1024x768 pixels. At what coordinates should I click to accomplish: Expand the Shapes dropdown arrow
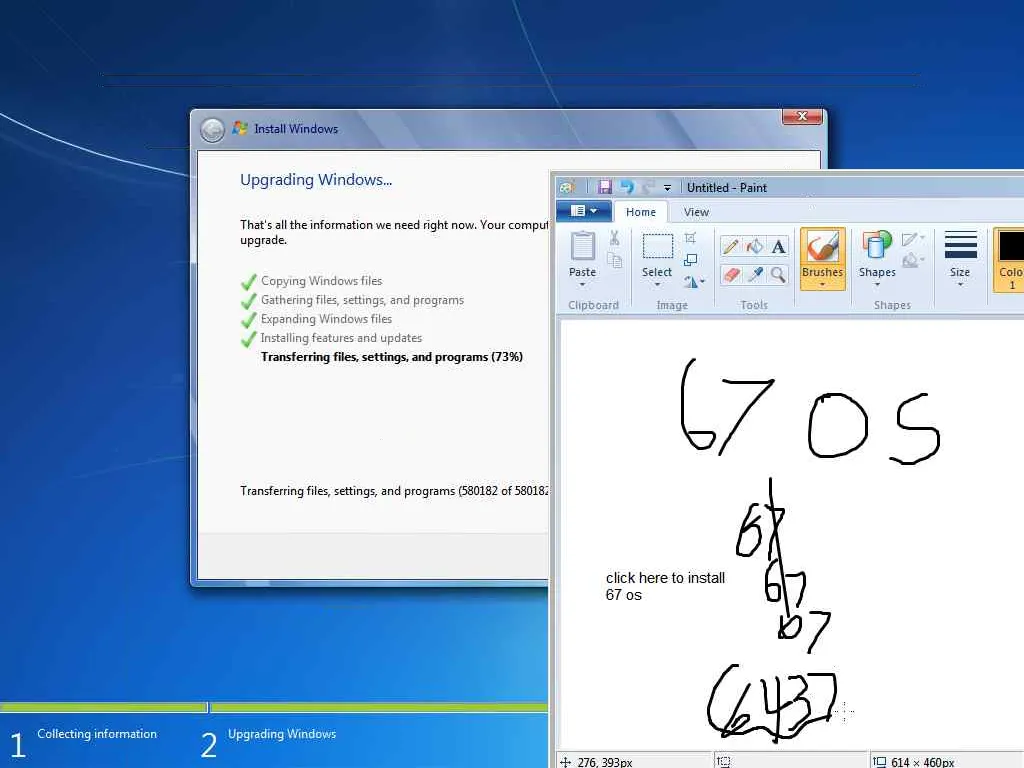pyautogui.click(x=876, y=285)
